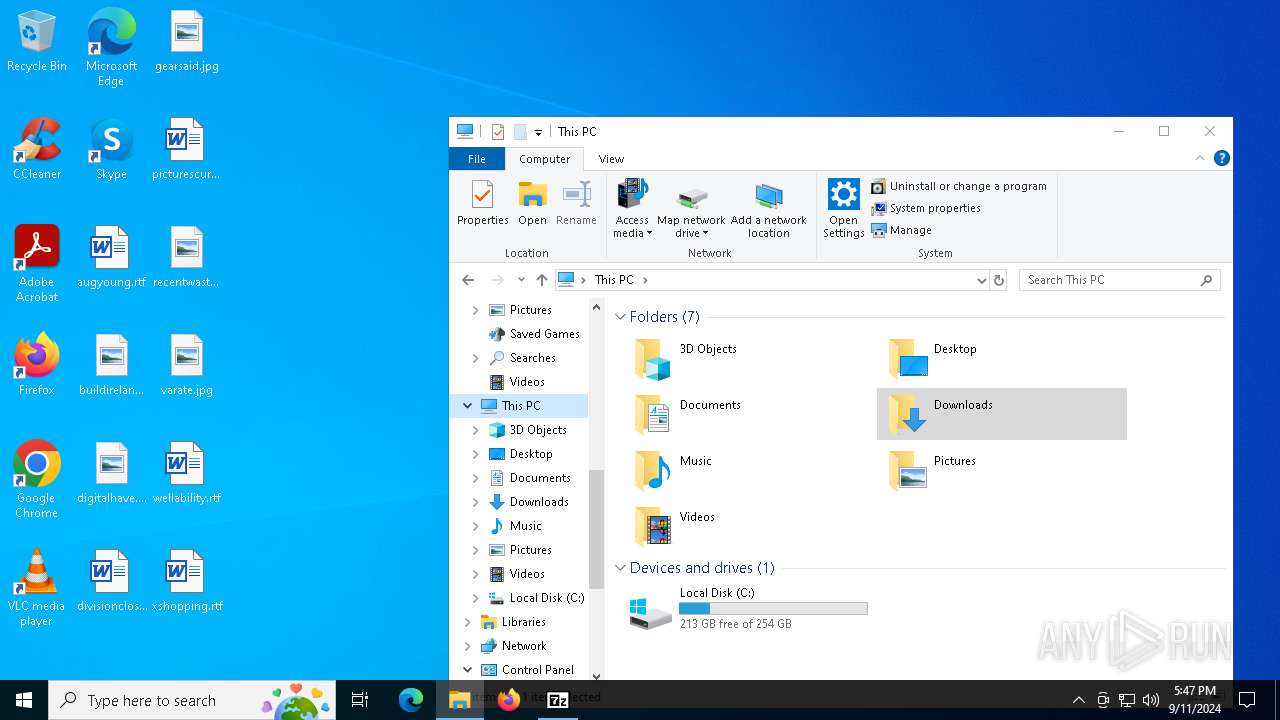This screenshot has width=1280, height=720.
Task: Select the VLC media player shortcut
Action: [x=37, y=588]
